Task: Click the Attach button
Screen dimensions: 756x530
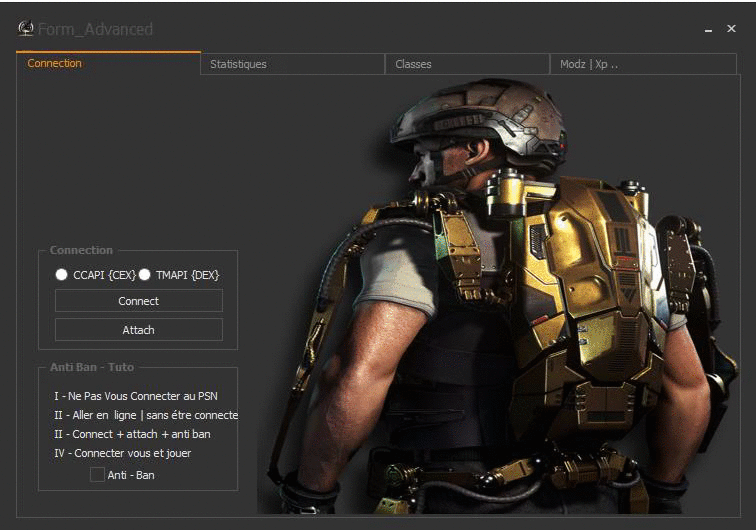Action: [139, 330]
